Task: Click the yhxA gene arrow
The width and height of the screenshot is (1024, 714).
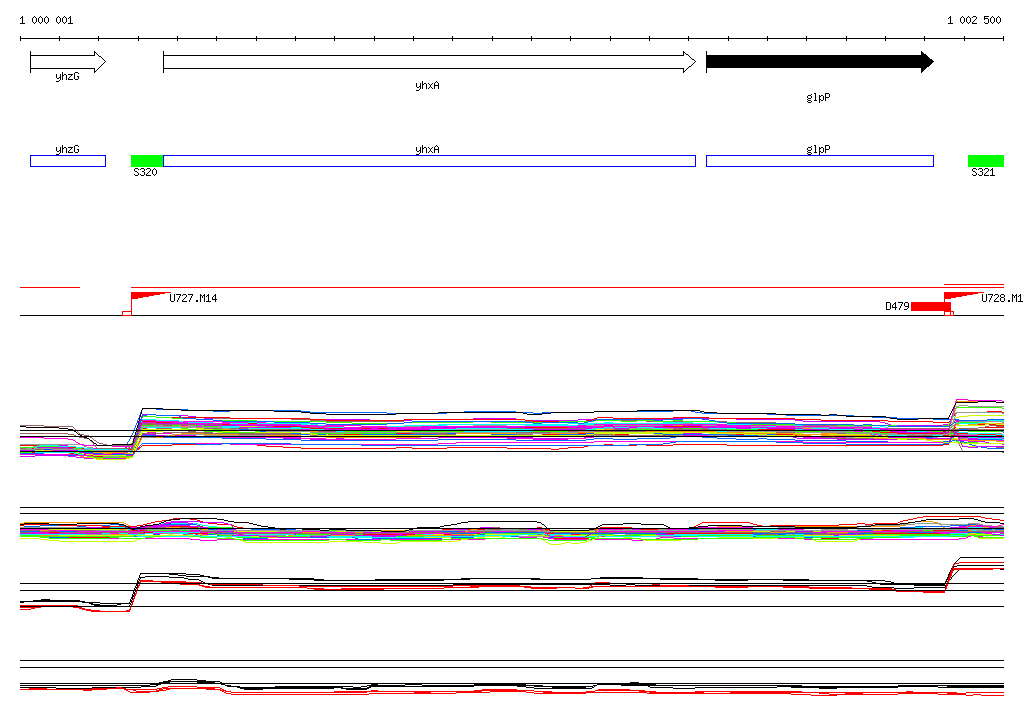Action: pyautogui.click(x=430, y=62)
